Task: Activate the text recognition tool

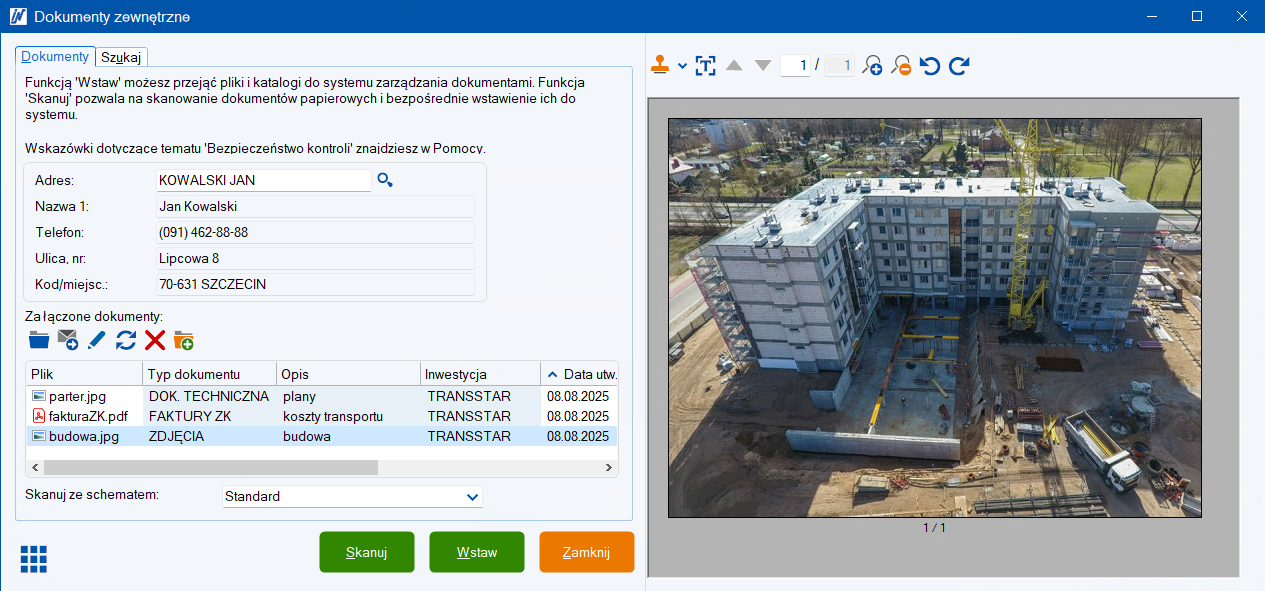Action: coord(706,66)
